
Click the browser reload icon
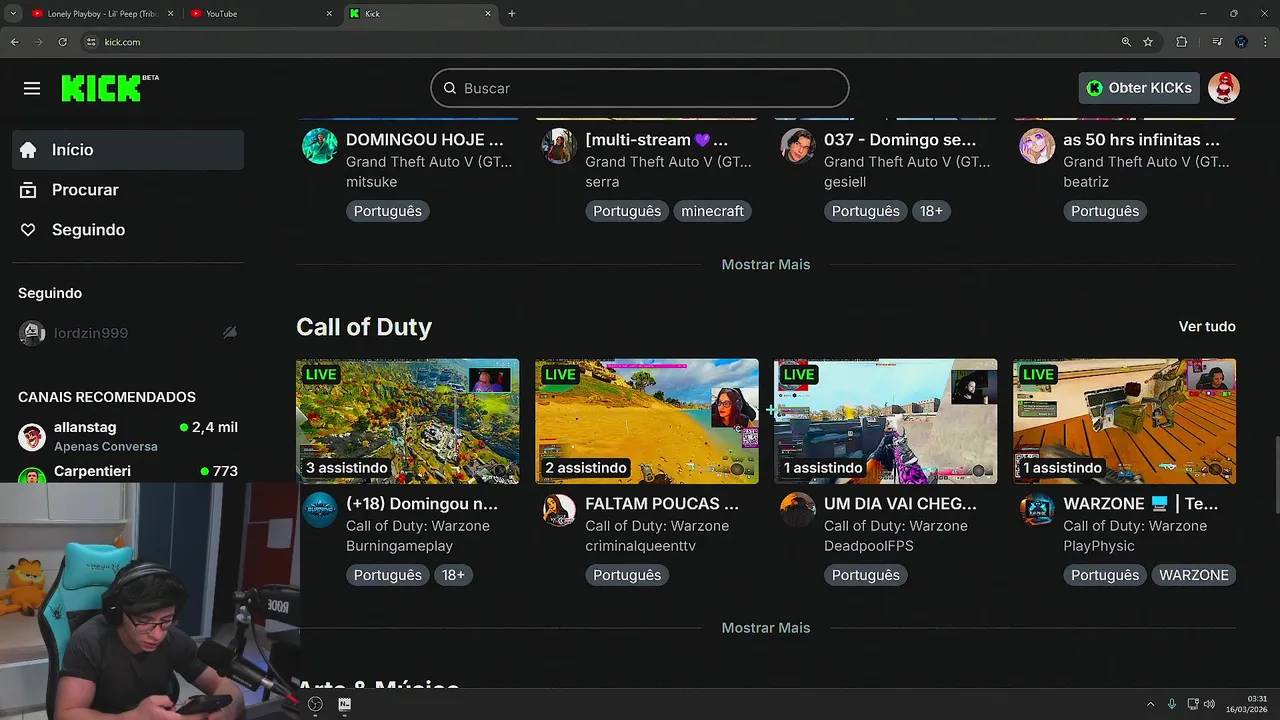coord(62,42)
